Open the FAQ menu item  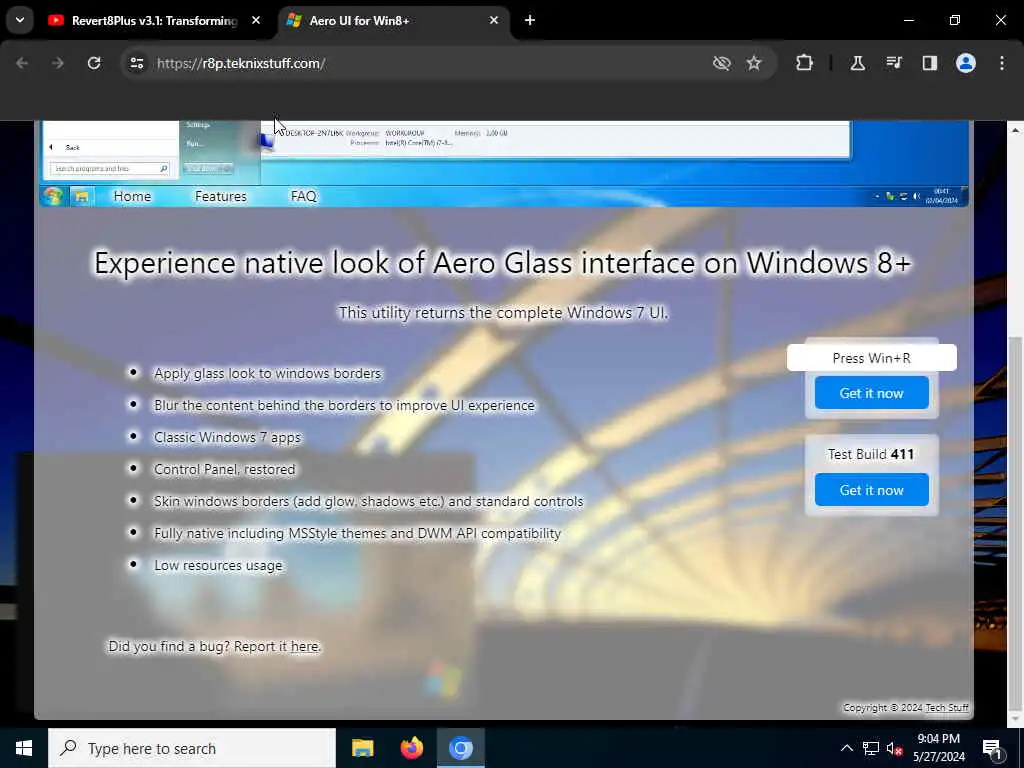click(x=303, y=196)
